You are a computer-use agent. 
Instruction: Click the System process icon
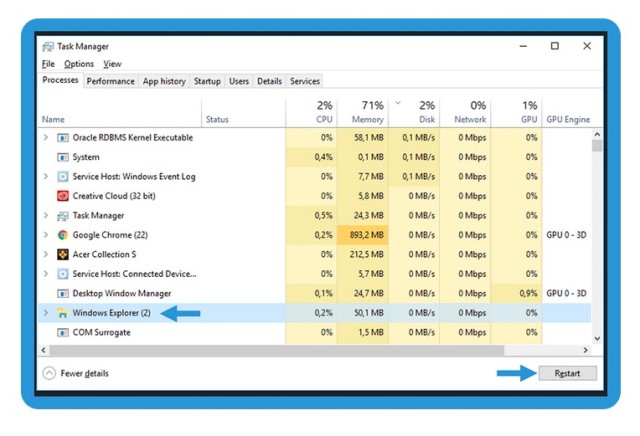click(62, 157)
